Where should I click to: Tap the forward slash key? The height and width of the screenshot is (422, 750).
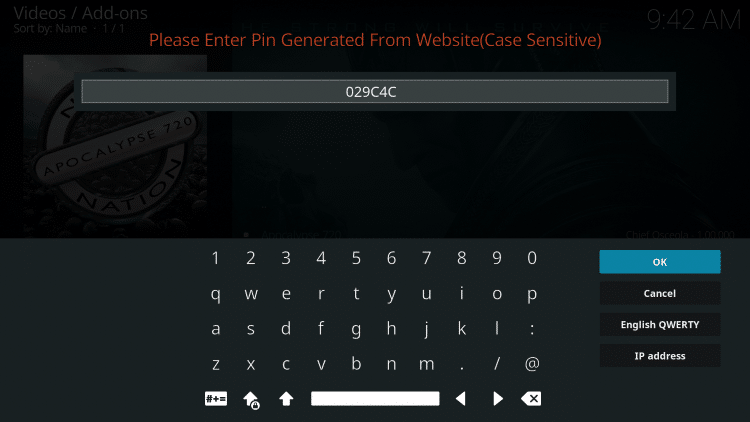tap(497, 364)
